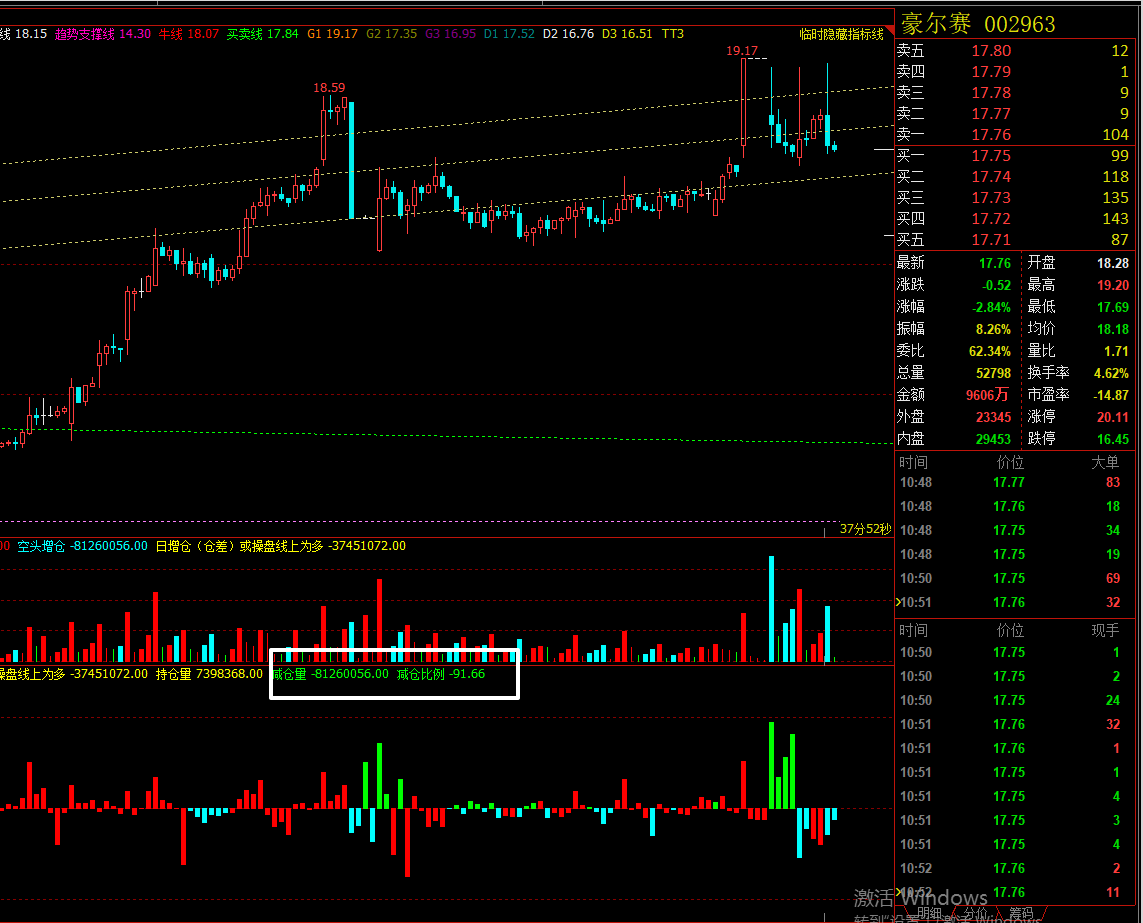Click the 委比 value 62.34%

tap(990, 351)
